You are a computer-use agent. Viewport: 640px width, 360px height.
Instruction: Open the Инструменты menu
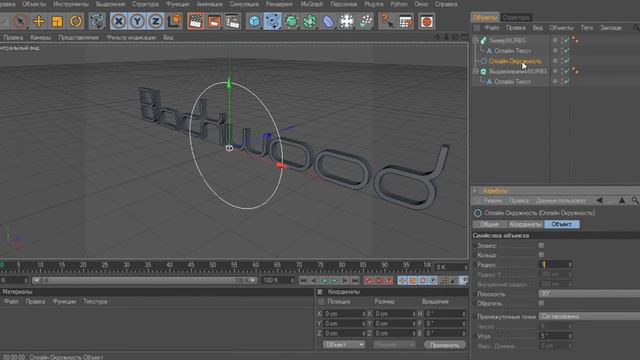tap(71, 4)
